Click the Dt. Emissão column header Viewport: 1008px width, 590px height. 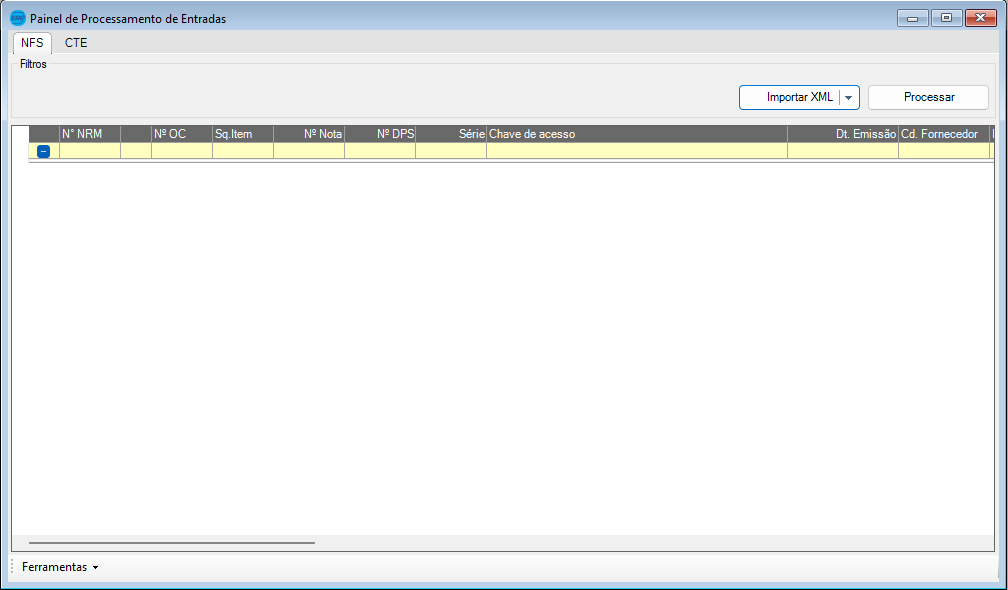tap(843, 134)
